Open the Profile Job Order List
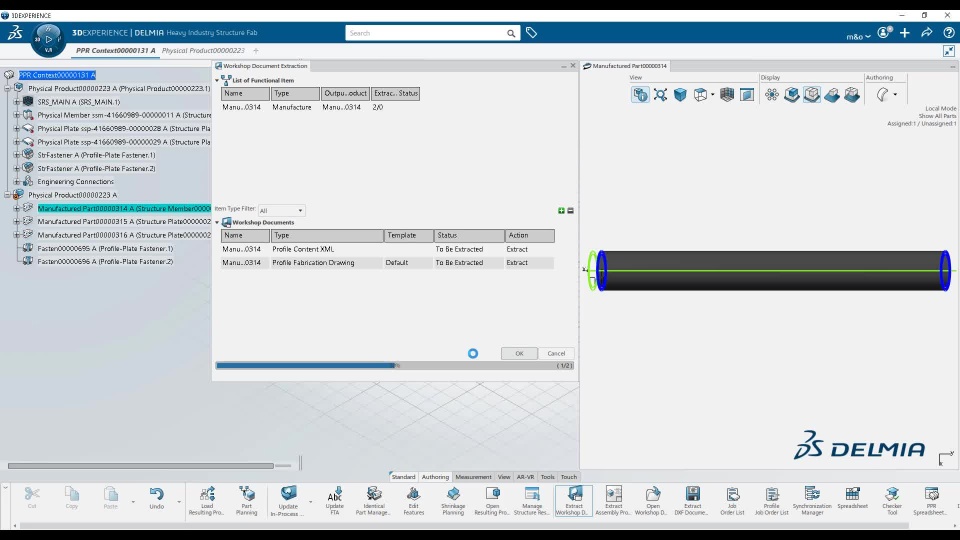This screenshot has width=960, height=540. [x=771, y=500]
